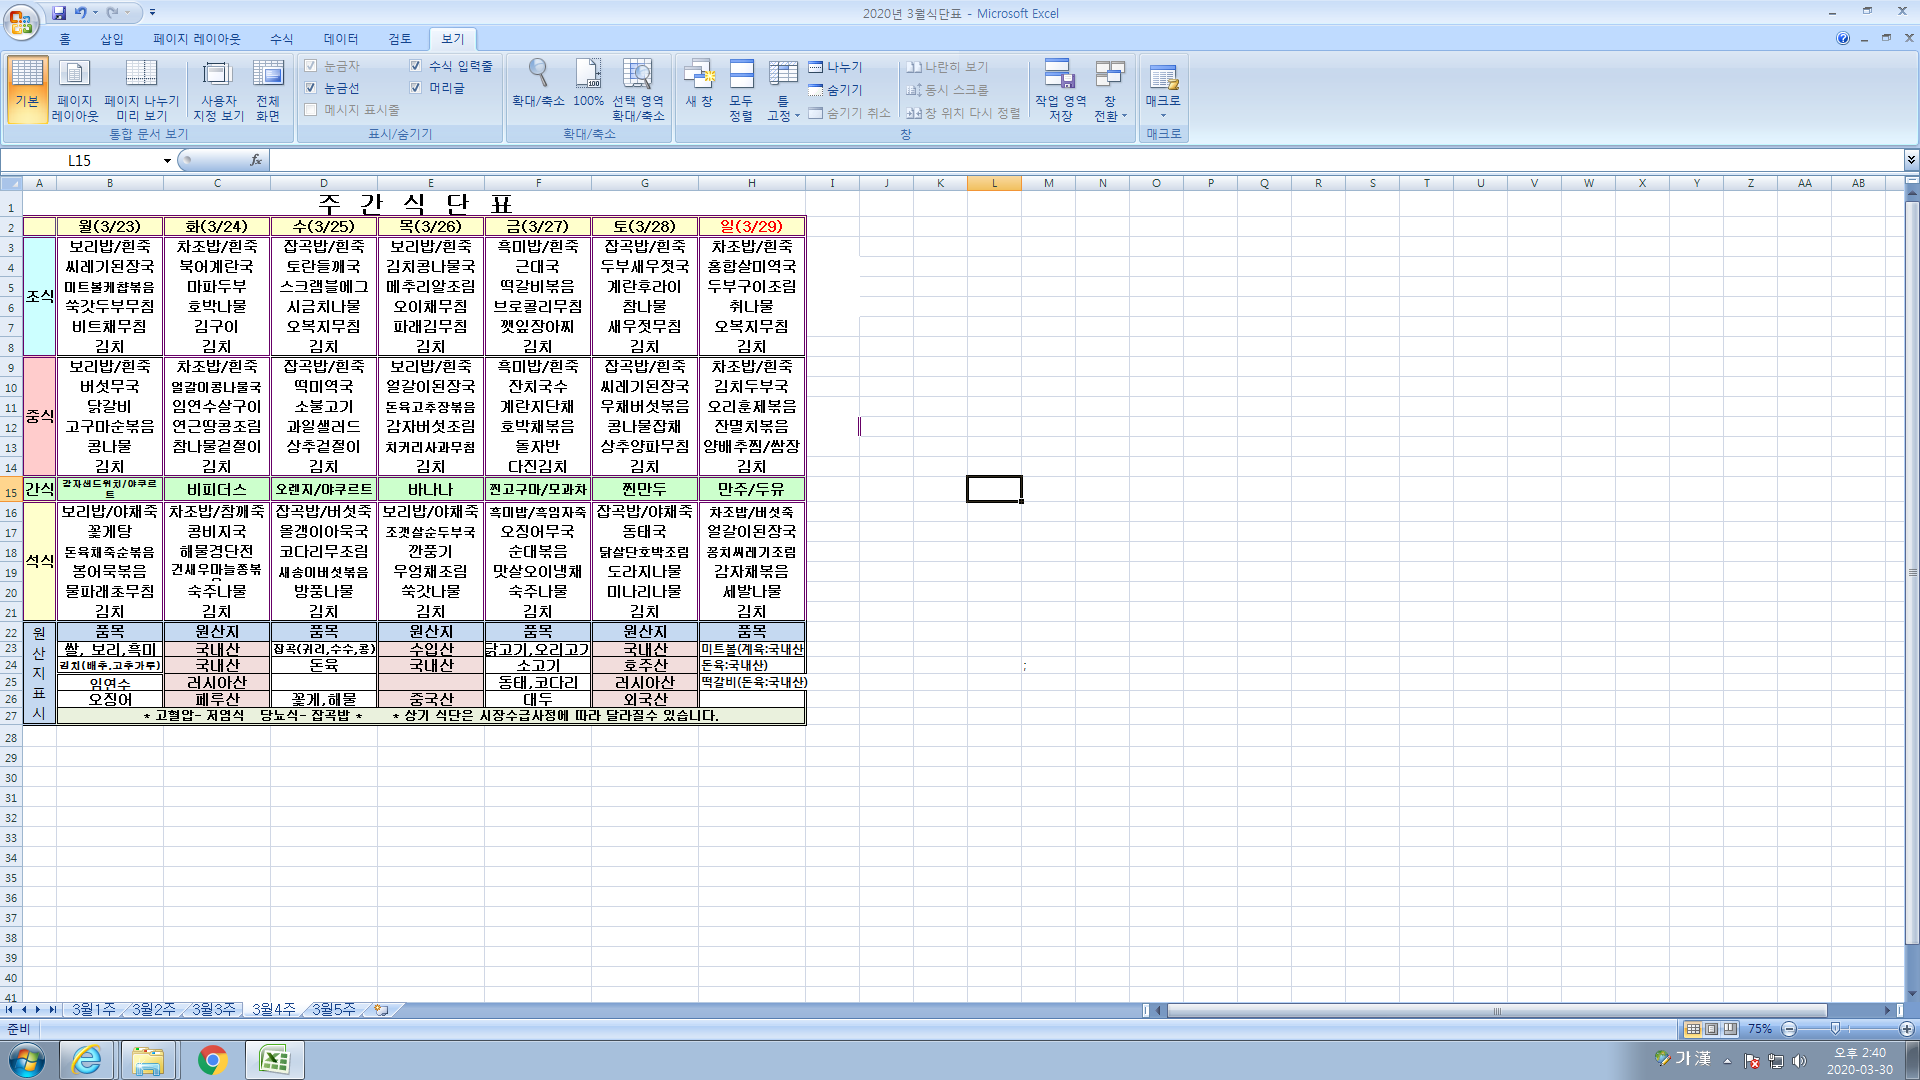Viewport: 1920px width, 1080px height.
Task: Launch Chrome from the taskbar
Action: coord(212,1060)
